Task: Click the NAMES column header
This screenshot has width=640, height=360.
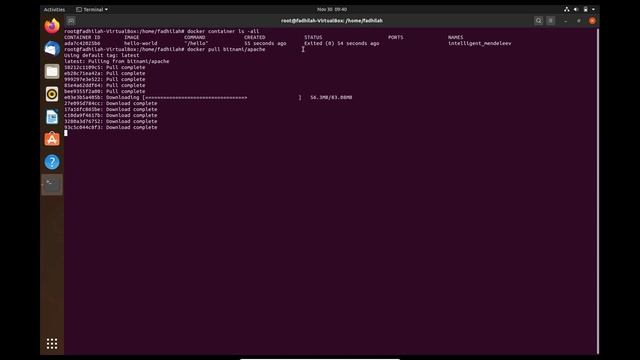Action: (456, 37)
